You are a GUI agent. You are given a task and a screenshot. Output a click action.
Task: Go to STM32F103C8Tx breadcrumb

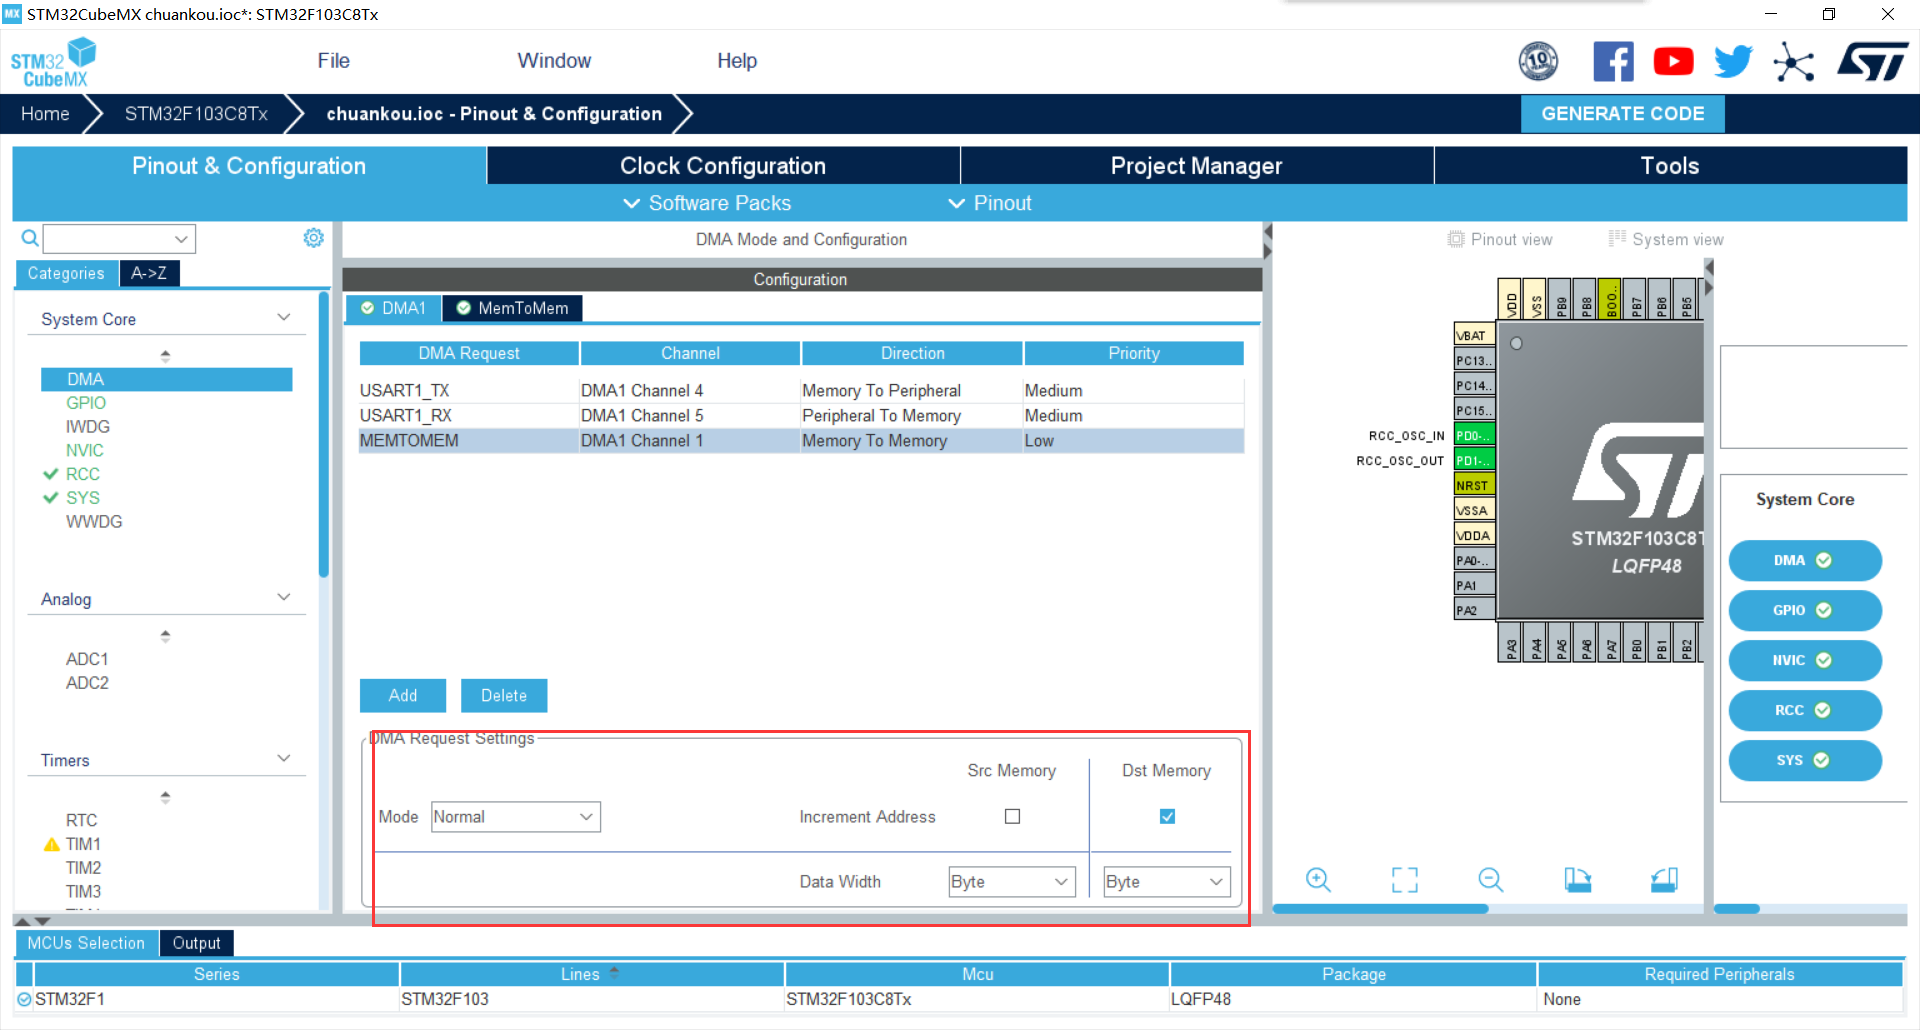coord(196,114)
